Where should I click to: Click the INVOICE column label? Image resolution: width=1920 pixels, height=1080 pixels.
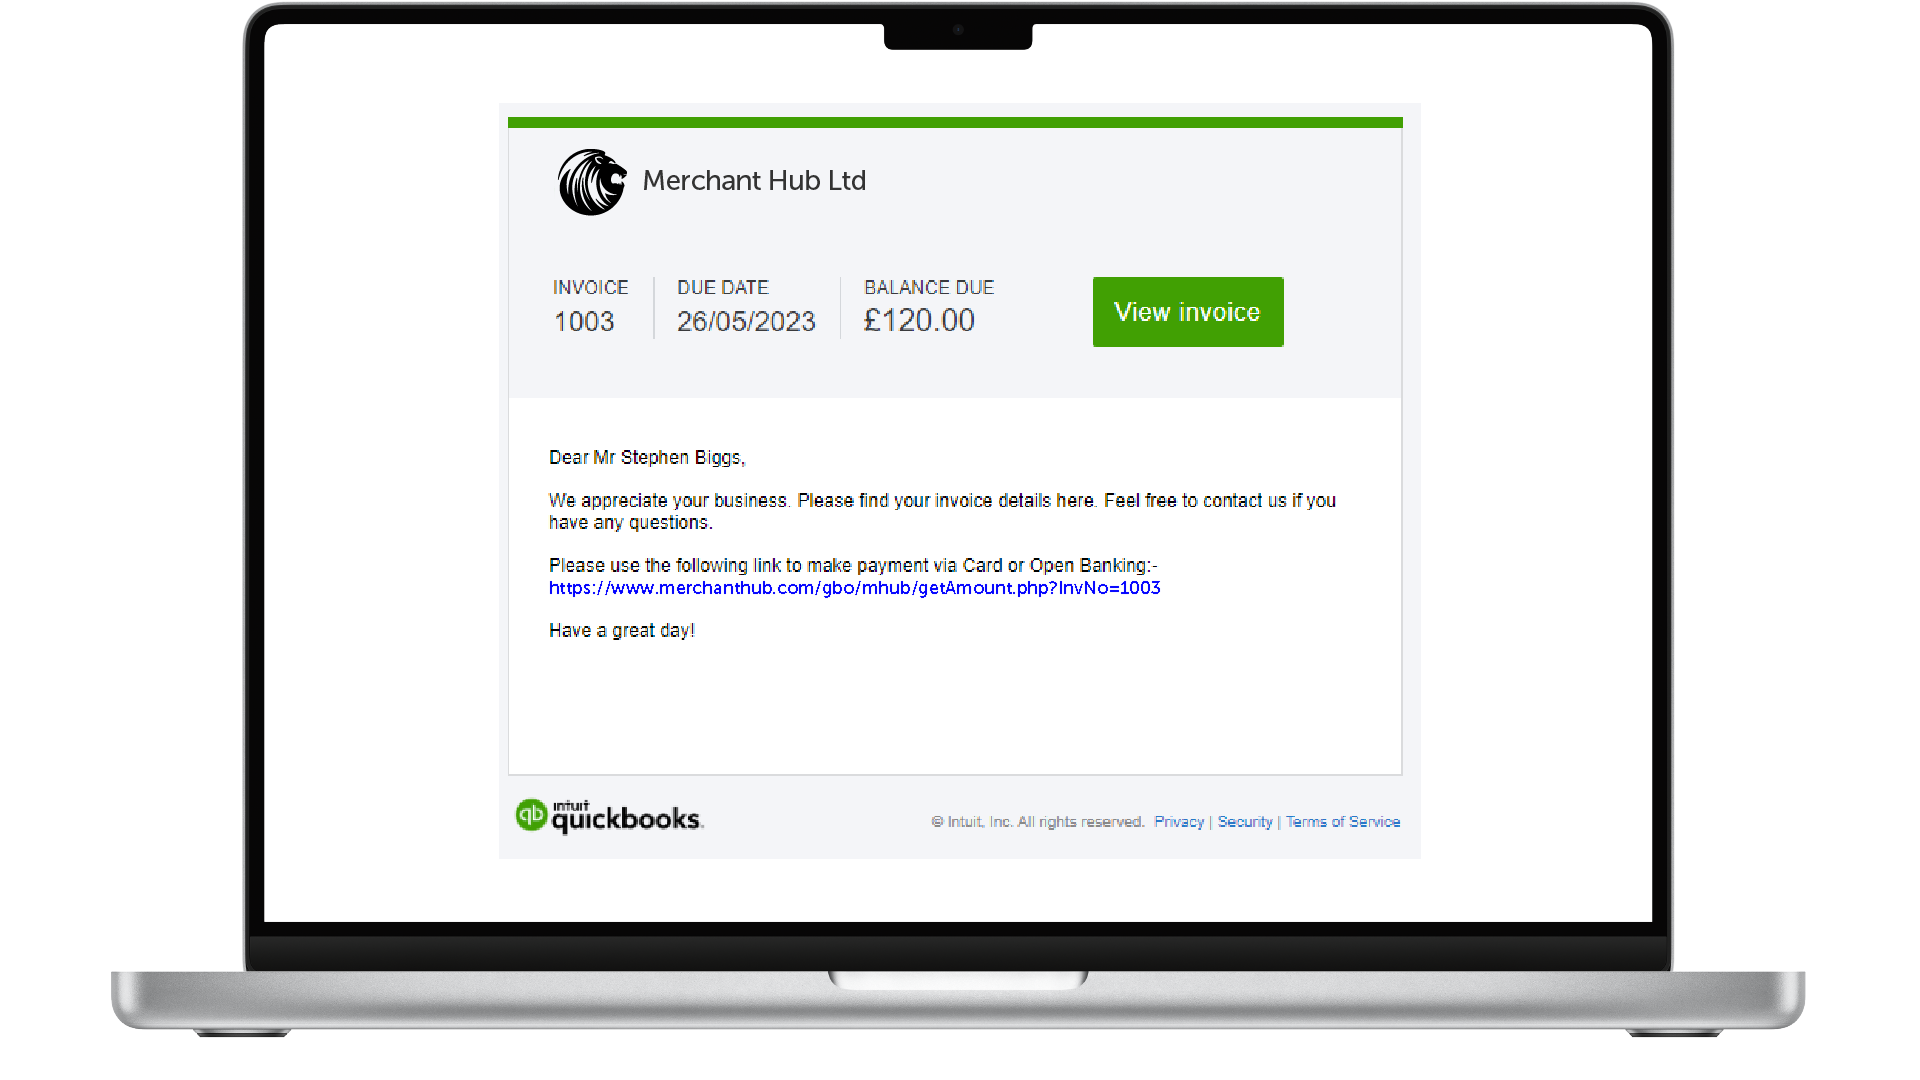(x=590, y=288)
